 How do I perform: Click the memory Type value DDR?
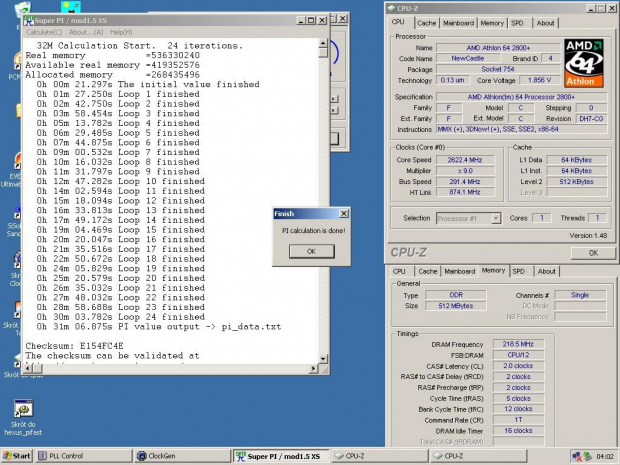(x=456, y=295)
